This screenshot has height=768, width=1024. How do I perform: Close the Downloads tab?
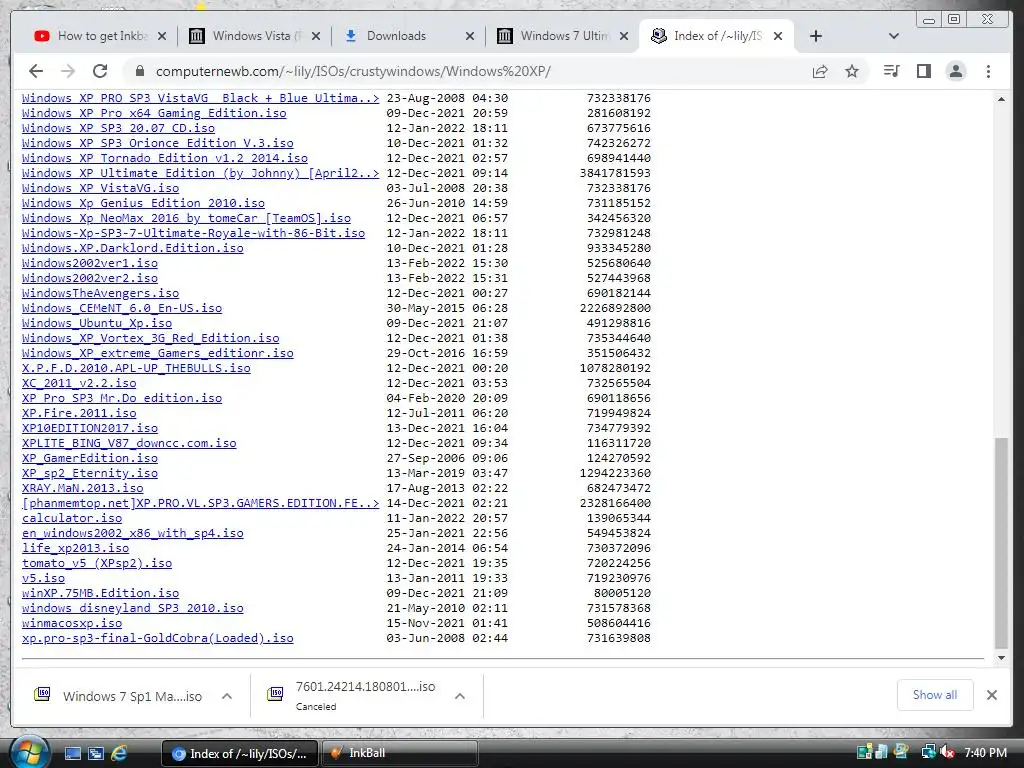tap(470, 37)
